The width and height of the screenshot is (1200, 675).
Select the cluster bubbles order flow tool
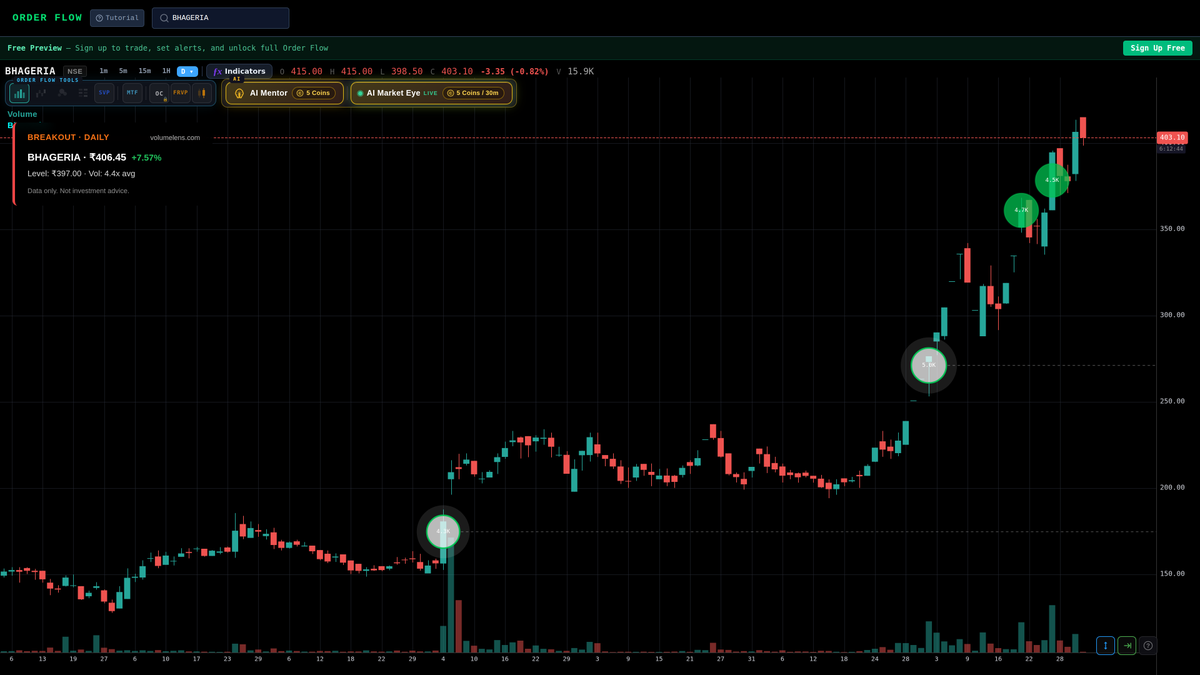pyautogui.click(x=62, y=93)
